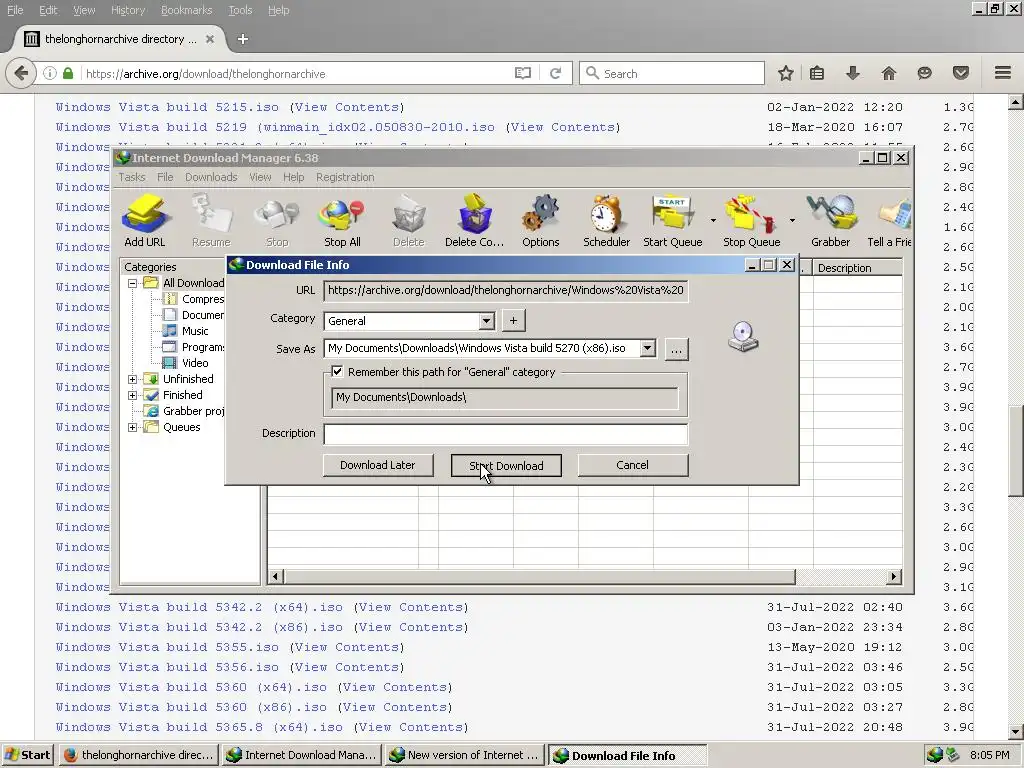This screenshot has width=1024, height=768.
Task: Open Start Queue dropdown arrow
Action: (713, 220)
